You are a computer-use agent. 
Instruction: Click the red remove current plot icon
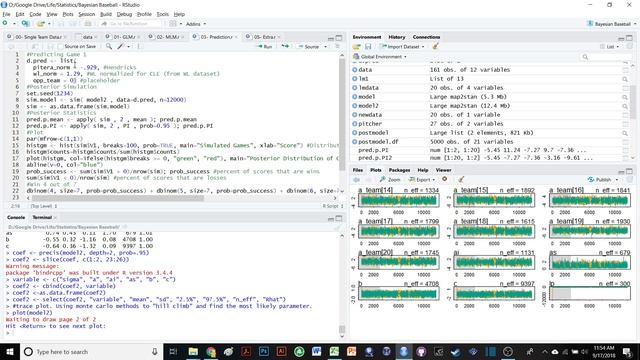click(x=444, y=179)
